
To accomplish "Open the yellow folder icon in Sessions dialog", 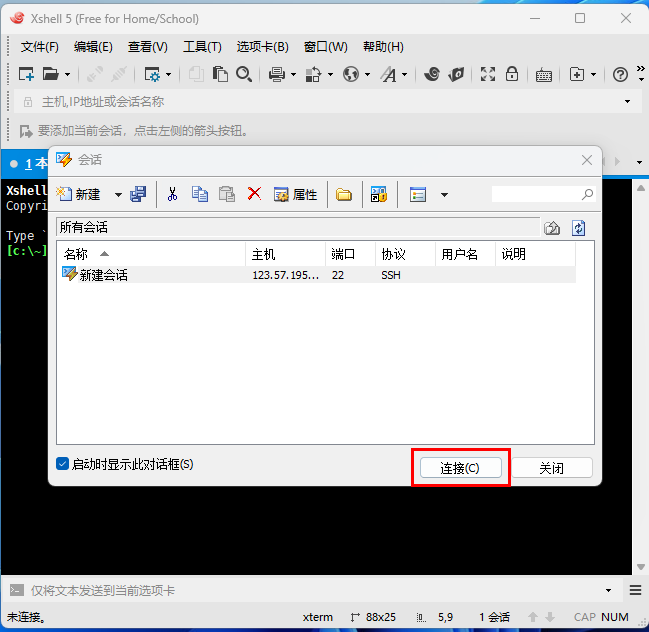I will click(344, 195).
